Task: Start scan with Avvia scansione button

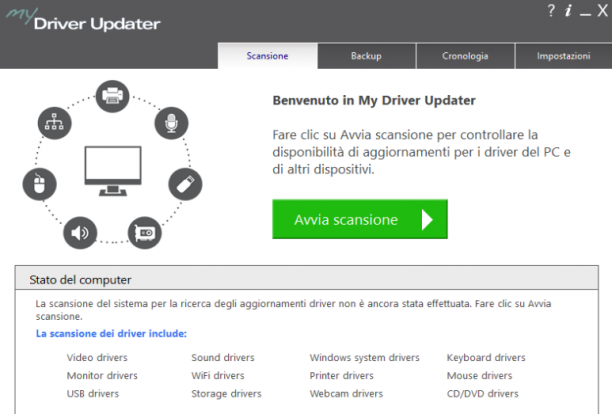Action: (x=360, y=219)
